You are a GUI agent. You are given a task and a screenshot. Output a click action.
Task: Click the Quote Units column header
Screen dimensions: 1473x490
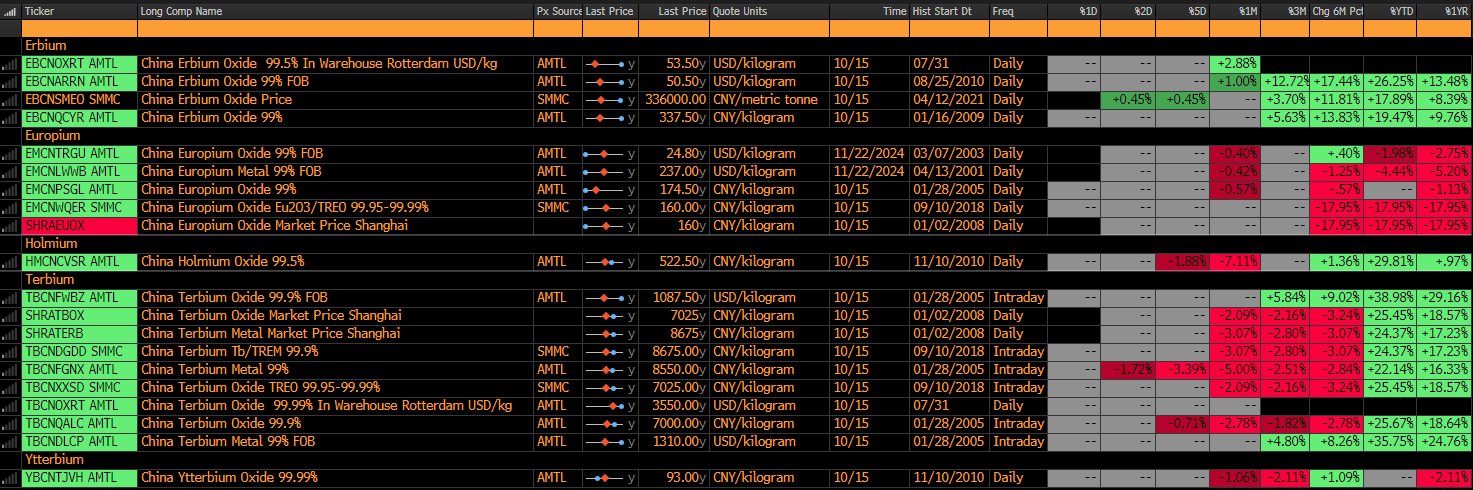click(769, 11)
